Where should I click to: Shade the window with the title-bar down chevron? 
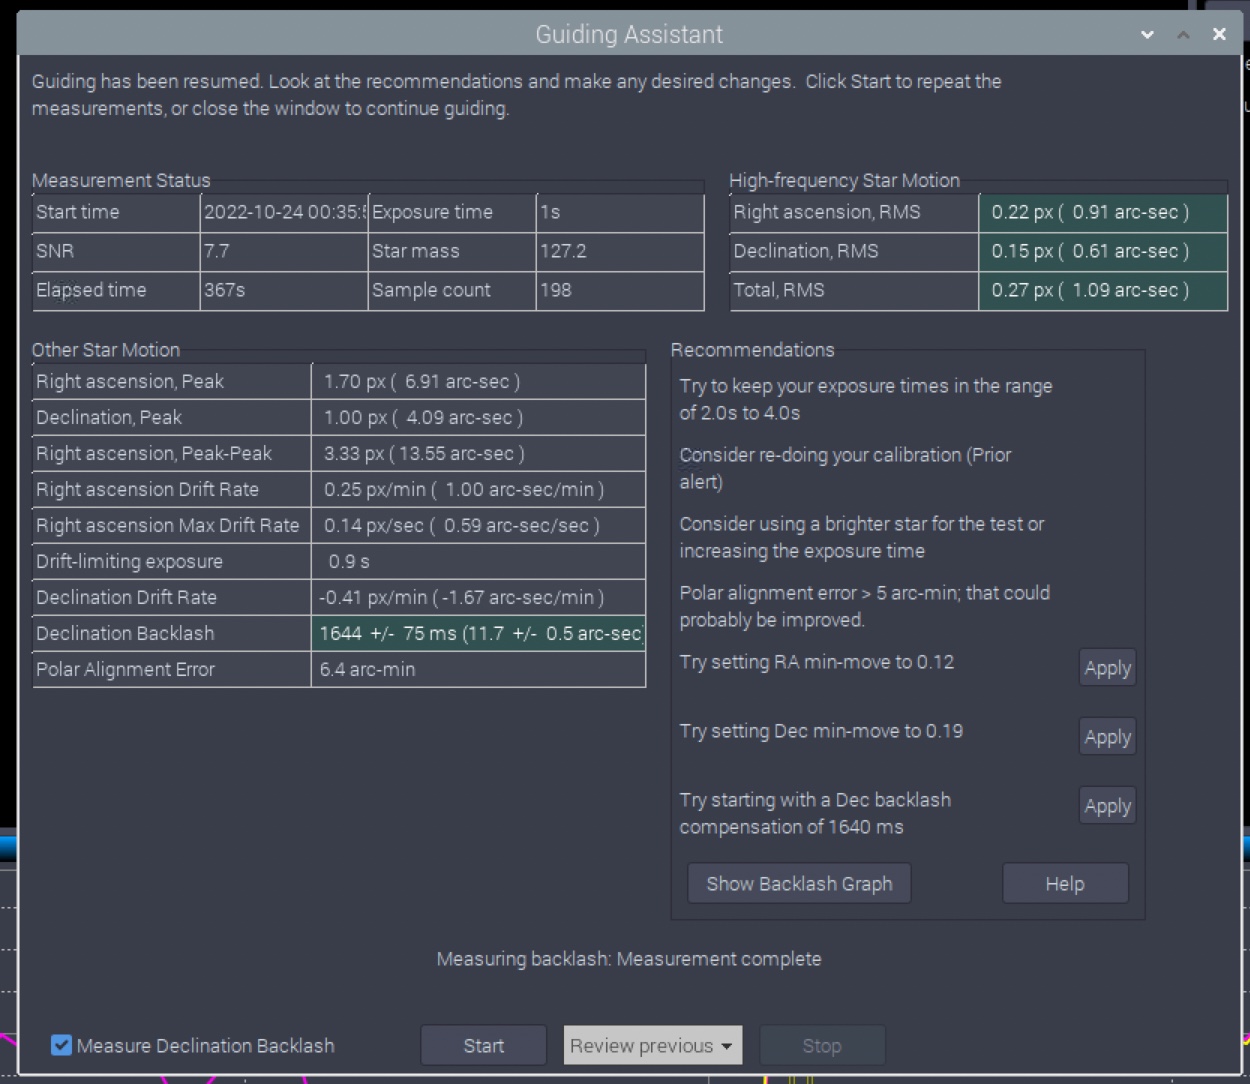[x=1147, y=34]
